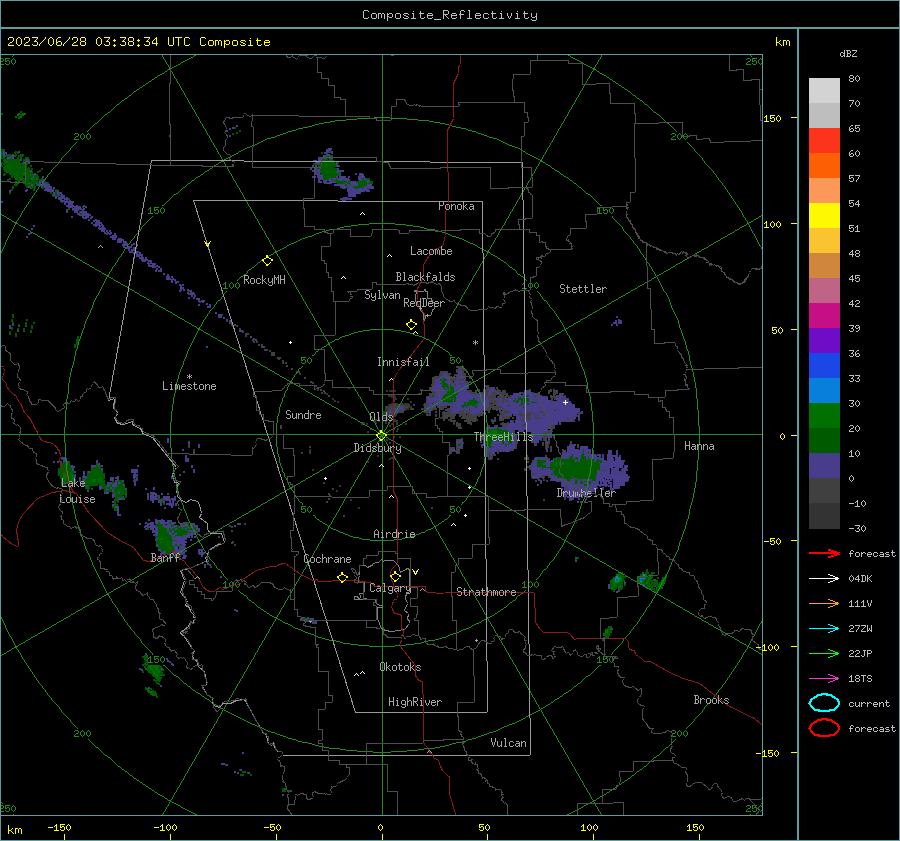Click the Vulcan label

508,742
